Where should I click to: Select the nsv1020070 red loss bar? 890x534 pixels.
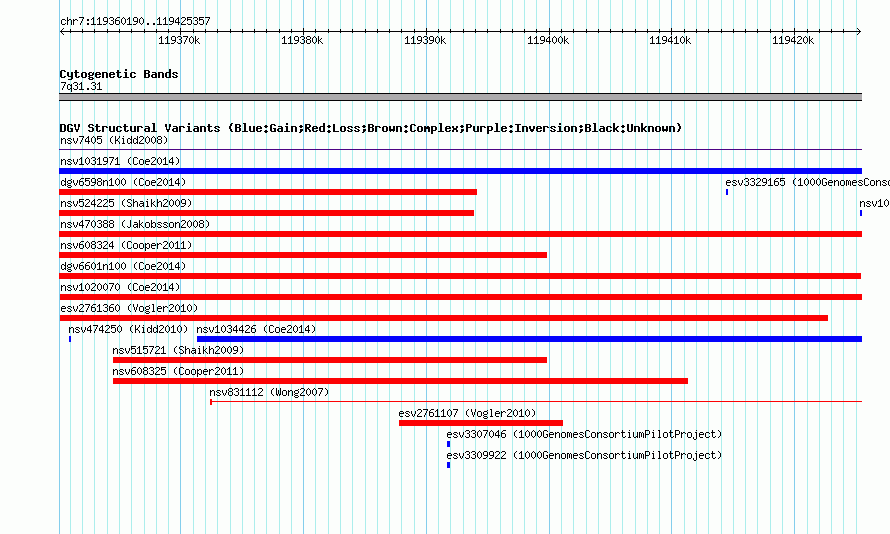(460, 297)
